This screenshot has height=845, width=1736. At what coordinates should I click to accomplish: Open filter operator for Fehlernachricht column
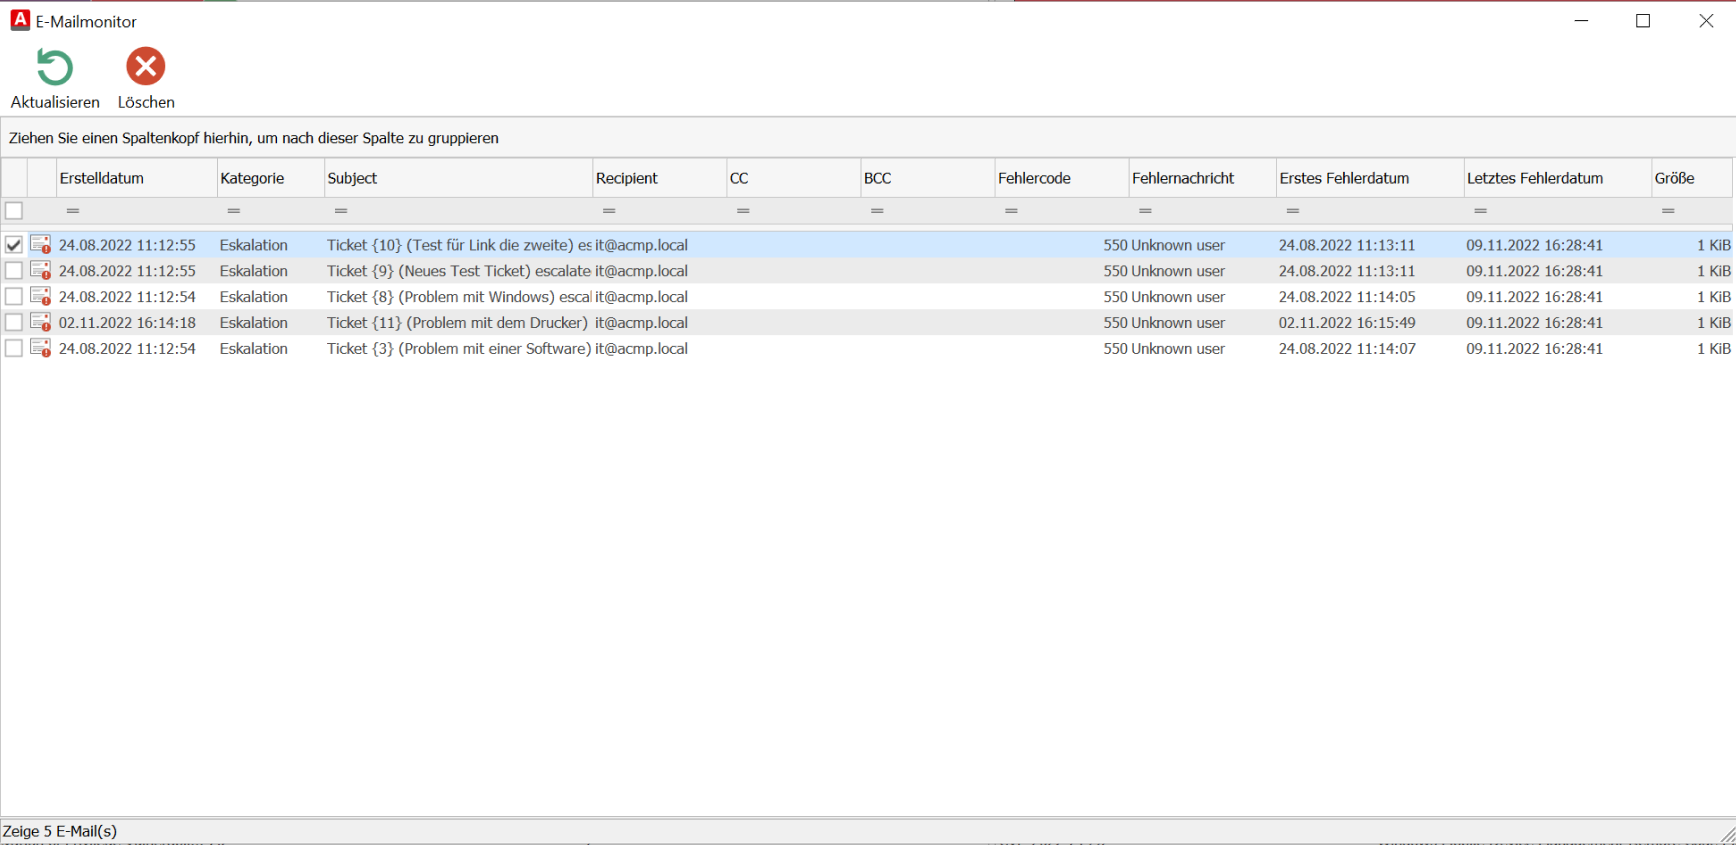1145,211
